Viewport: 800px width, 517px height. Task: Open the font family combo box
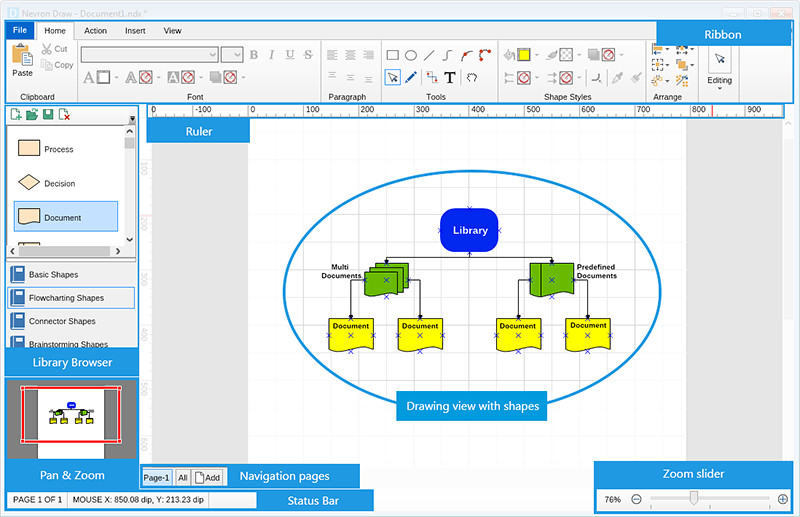coord(149,55)
